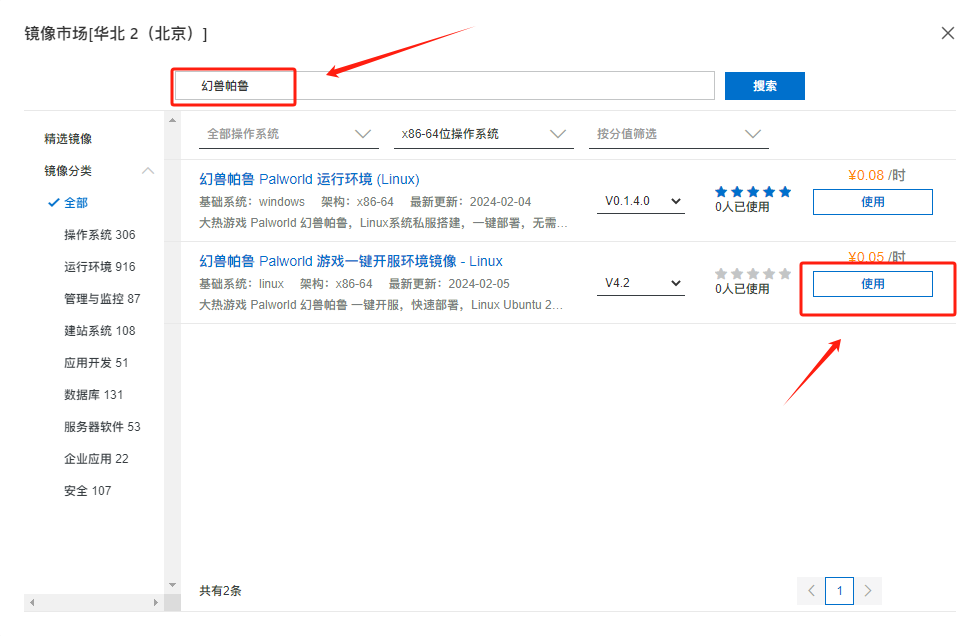Image resolution: width=975 pixels, height=636 pixels.
Task: Select page 1 in pagination
Action: coord(839,591)
